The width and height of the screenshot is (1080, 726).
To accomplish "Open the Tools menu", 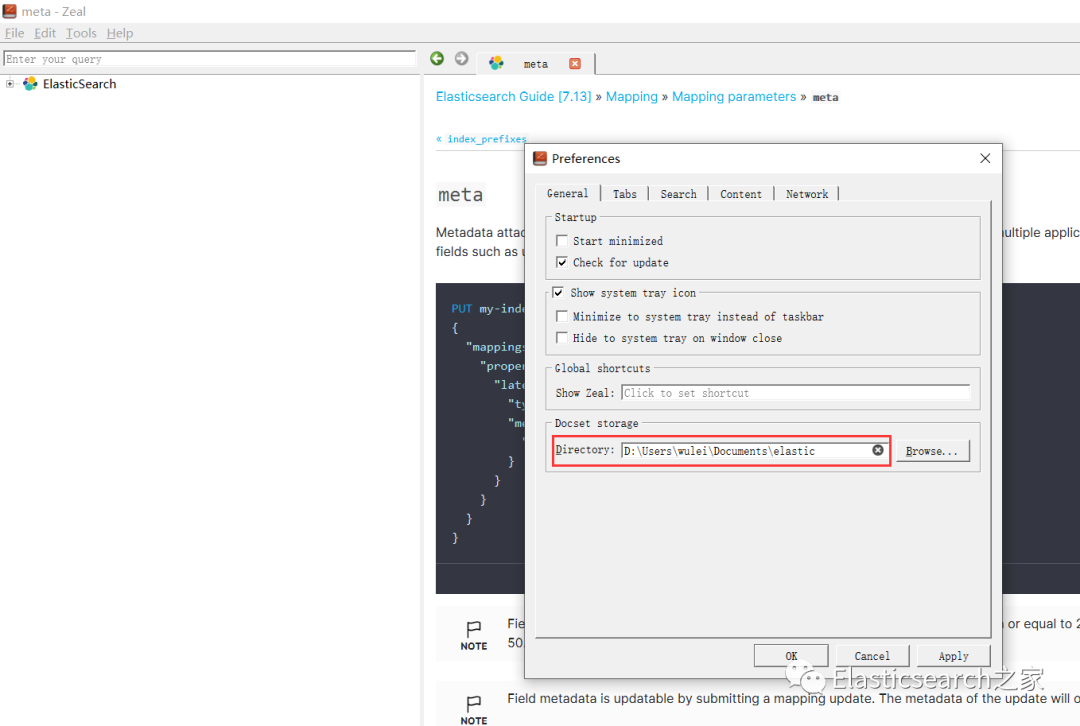I will pos(81,33).
